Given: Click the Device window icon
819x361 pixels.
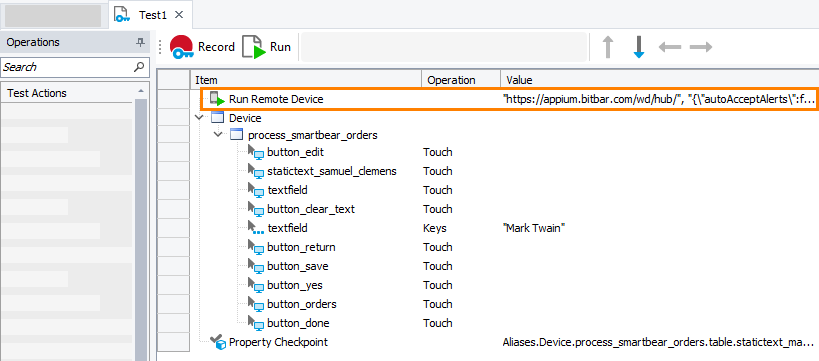Looking at the screenshot, I should 217,118.
